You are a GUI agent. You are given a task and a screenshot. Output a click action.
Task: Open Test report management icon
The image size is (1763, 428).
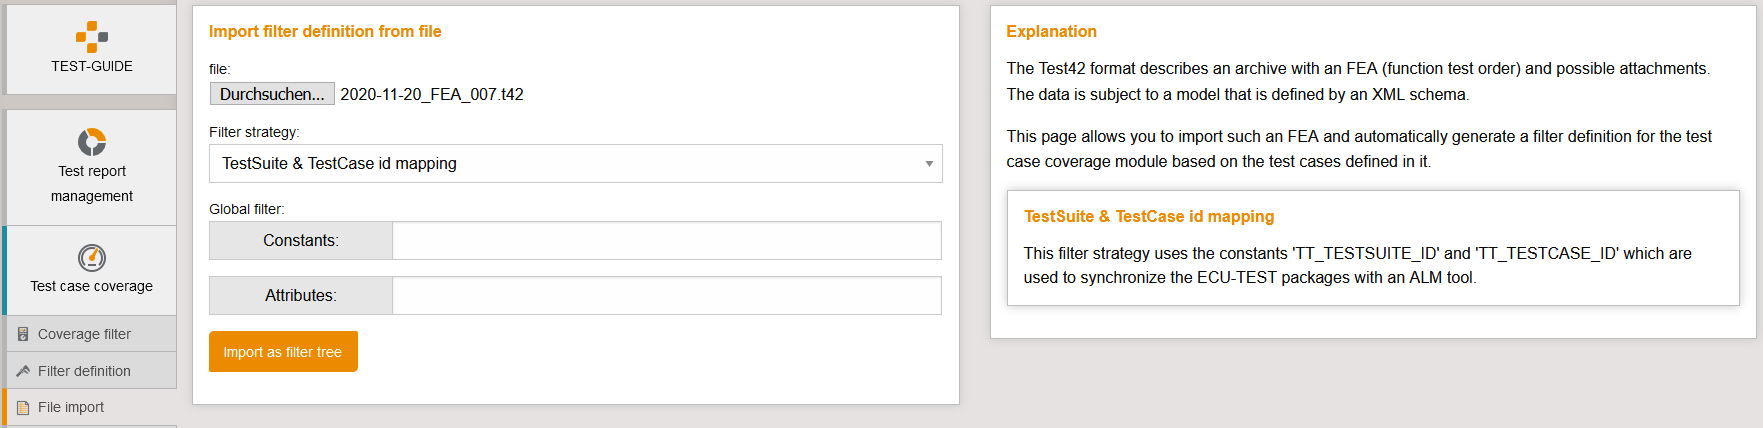pyautogui.click(x=92, y=142)
